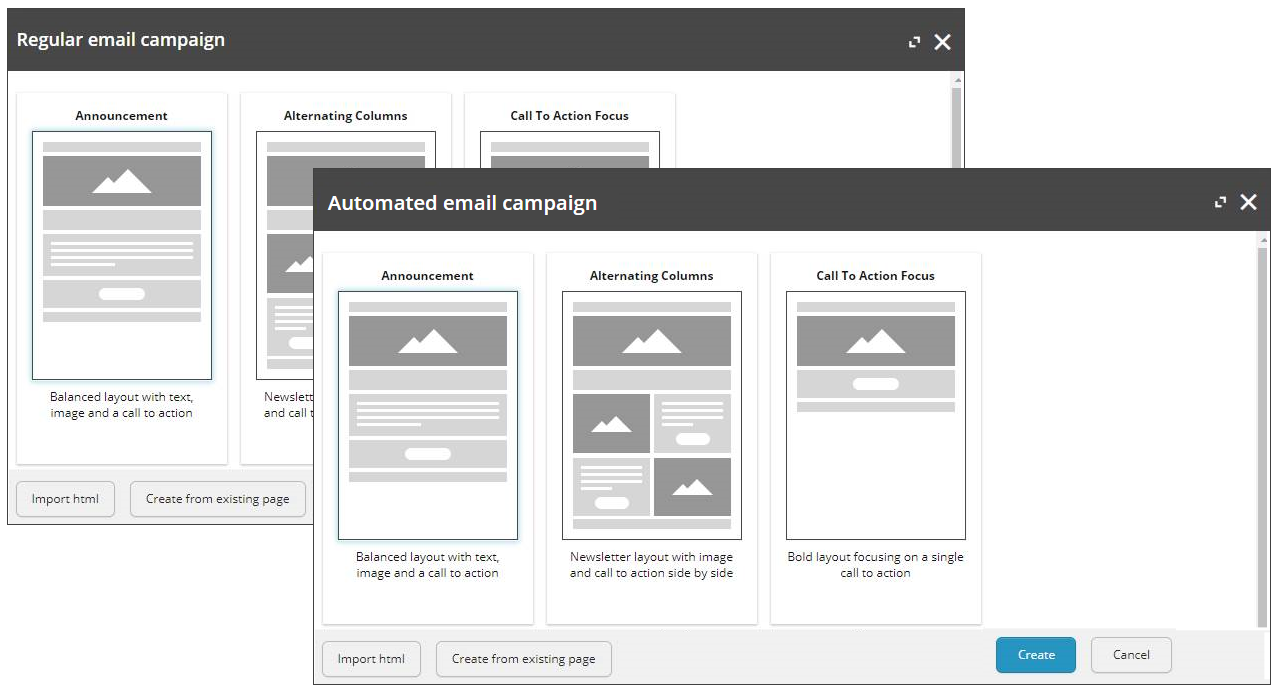Click 'Bold layout focusing on a single' description
This screenshot has width=1287, height=691.
pos(876,565)
